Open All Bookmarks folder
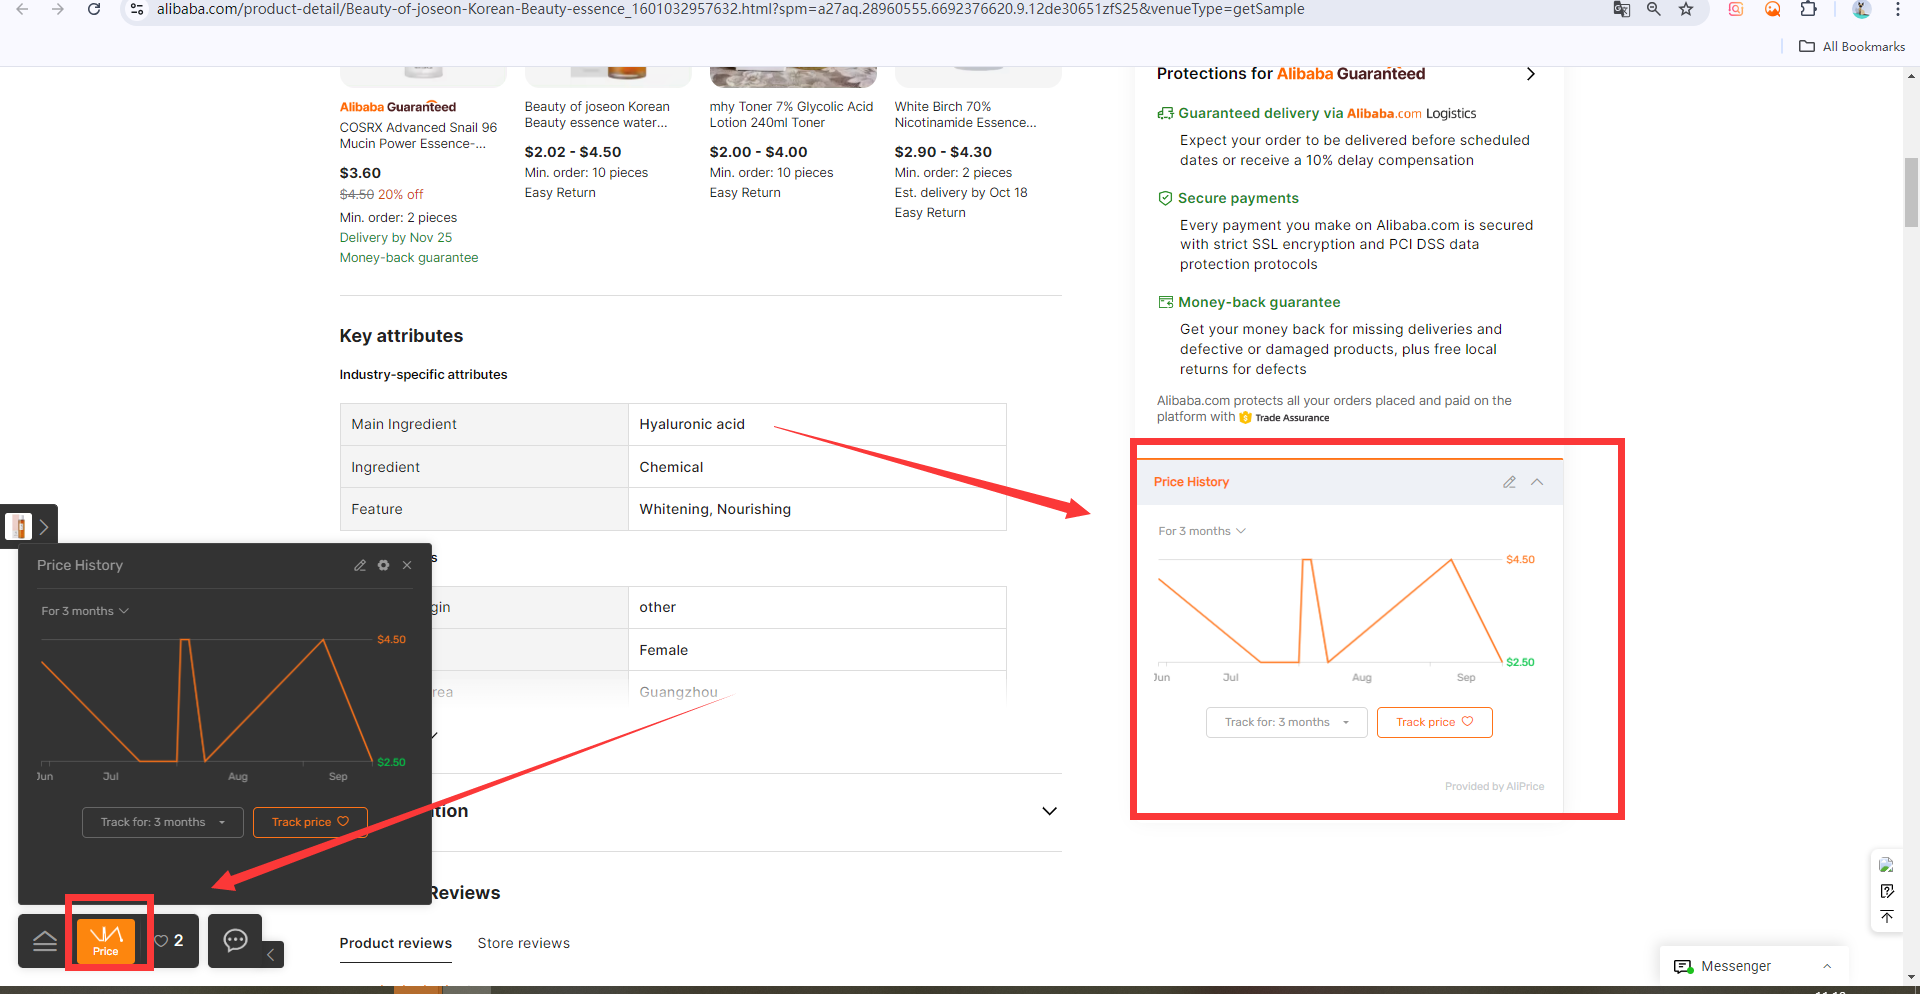Image resolution: width=1920 pixels, height=994 pixels. tap(1852, 46)
